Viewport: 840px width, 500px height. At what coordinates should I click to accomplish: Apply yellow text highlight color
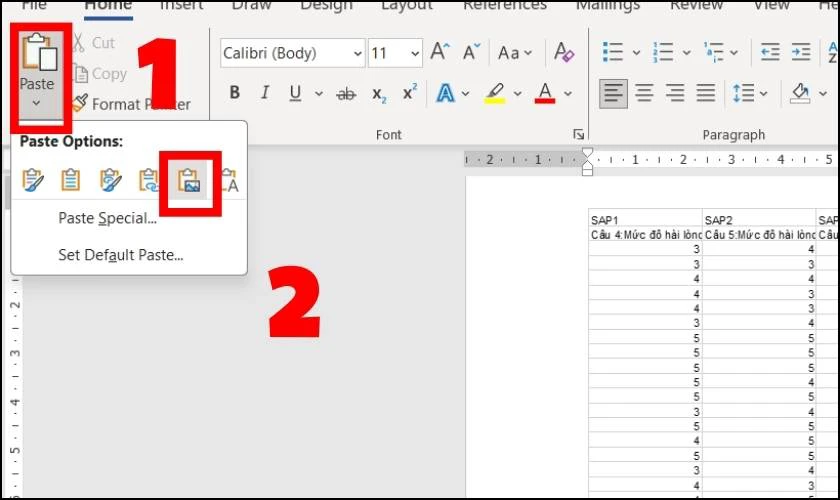tap(496, 93)
